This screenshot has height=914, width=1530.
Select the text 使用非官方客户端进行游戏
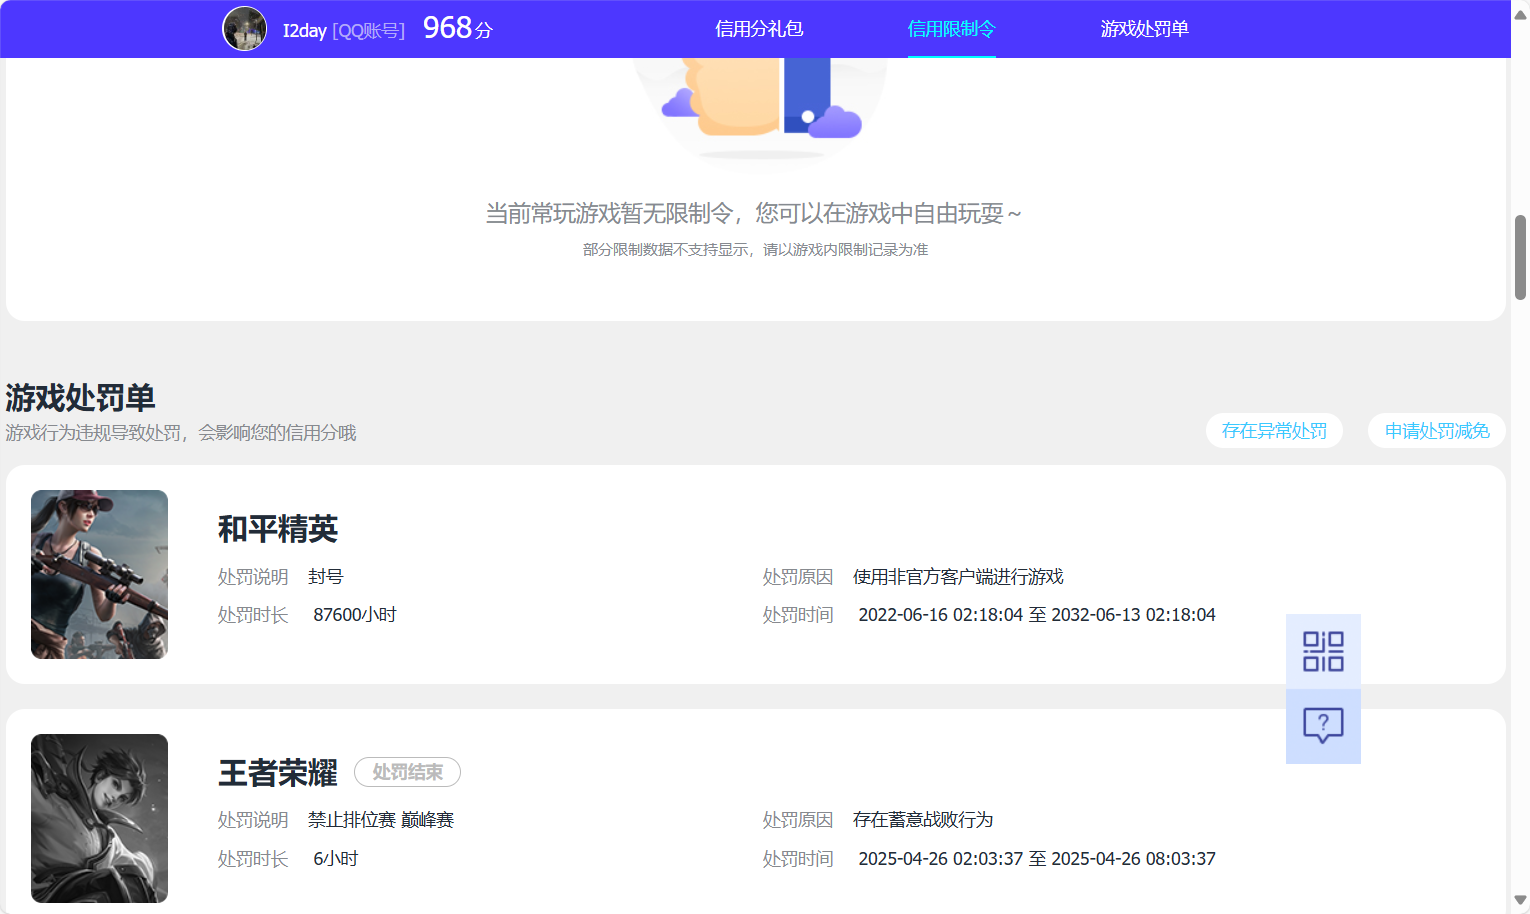click(x=958, y=577)
